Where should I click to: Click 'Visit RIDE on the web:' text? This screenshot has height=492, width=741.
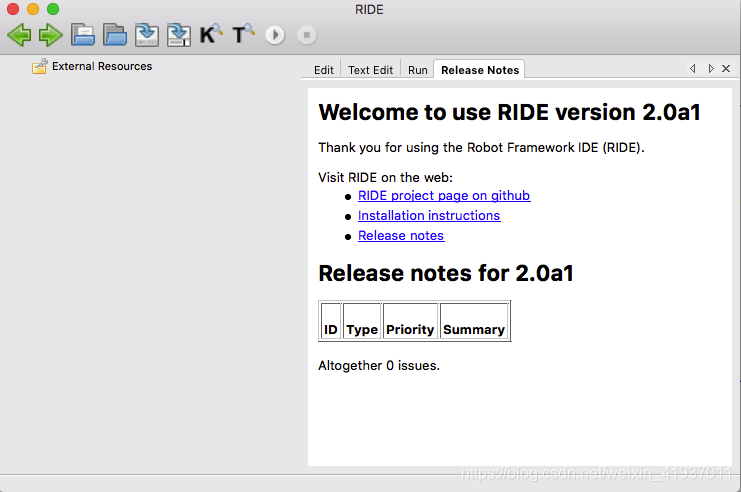(386, 178)
